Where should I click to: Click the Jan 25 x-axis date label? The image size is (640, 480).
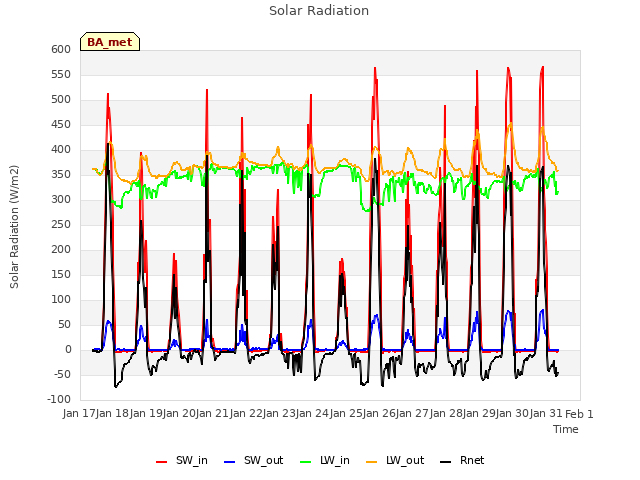pyautogui.click(x=346, y=413)
